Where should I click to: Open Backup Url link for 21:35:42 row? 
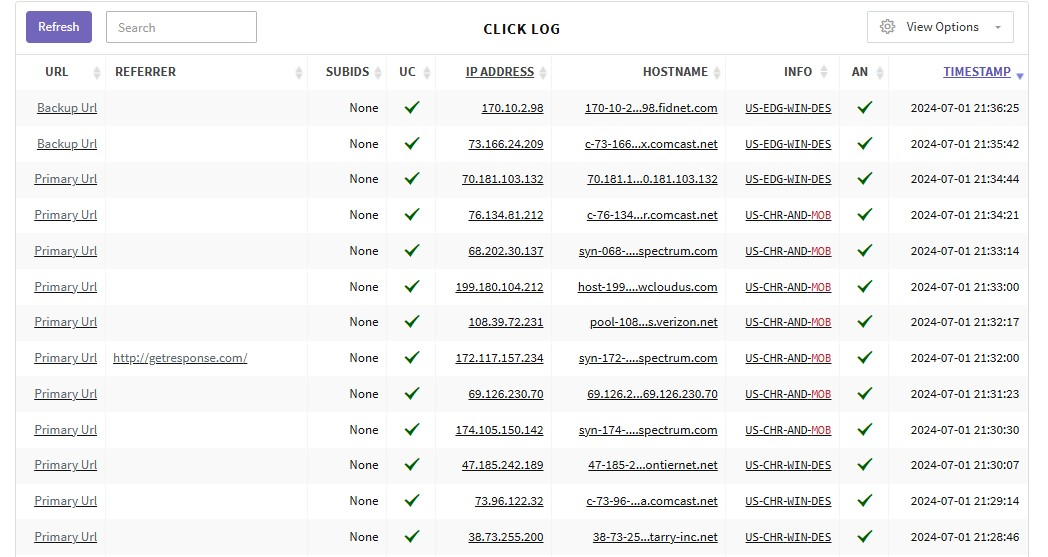[67, 144]
